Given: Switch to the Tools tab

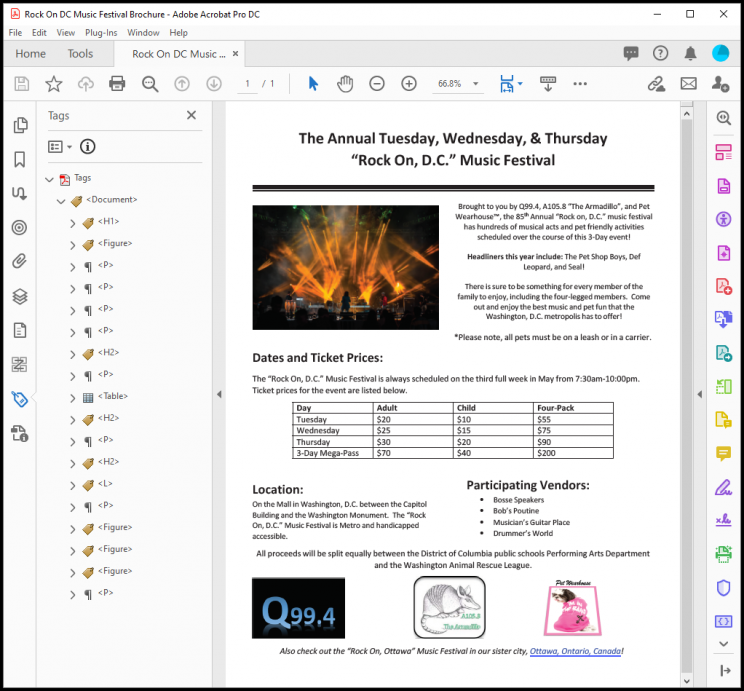Looking at the screenshot, I should 80,54.
